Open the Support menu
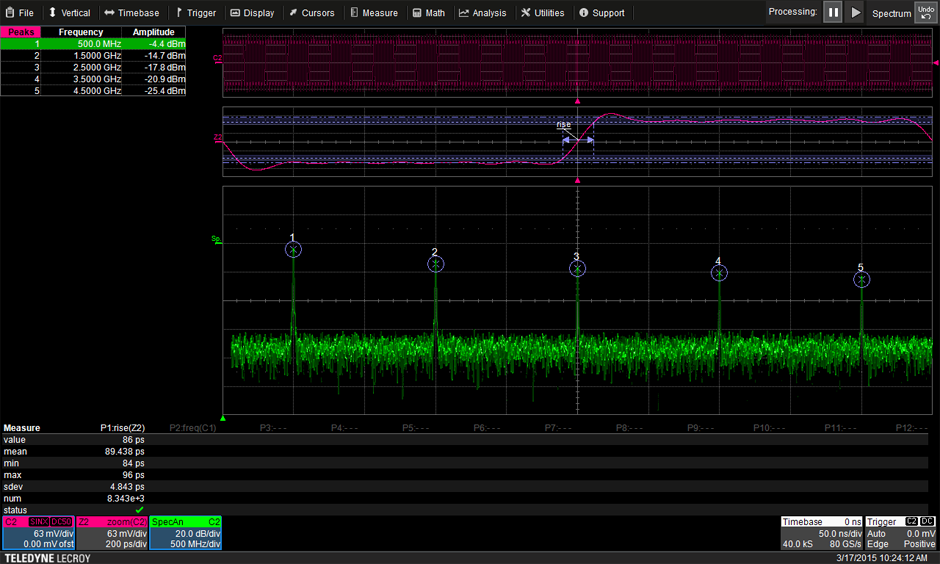This screenshot has height=564, width=940. tap(601, 13)
